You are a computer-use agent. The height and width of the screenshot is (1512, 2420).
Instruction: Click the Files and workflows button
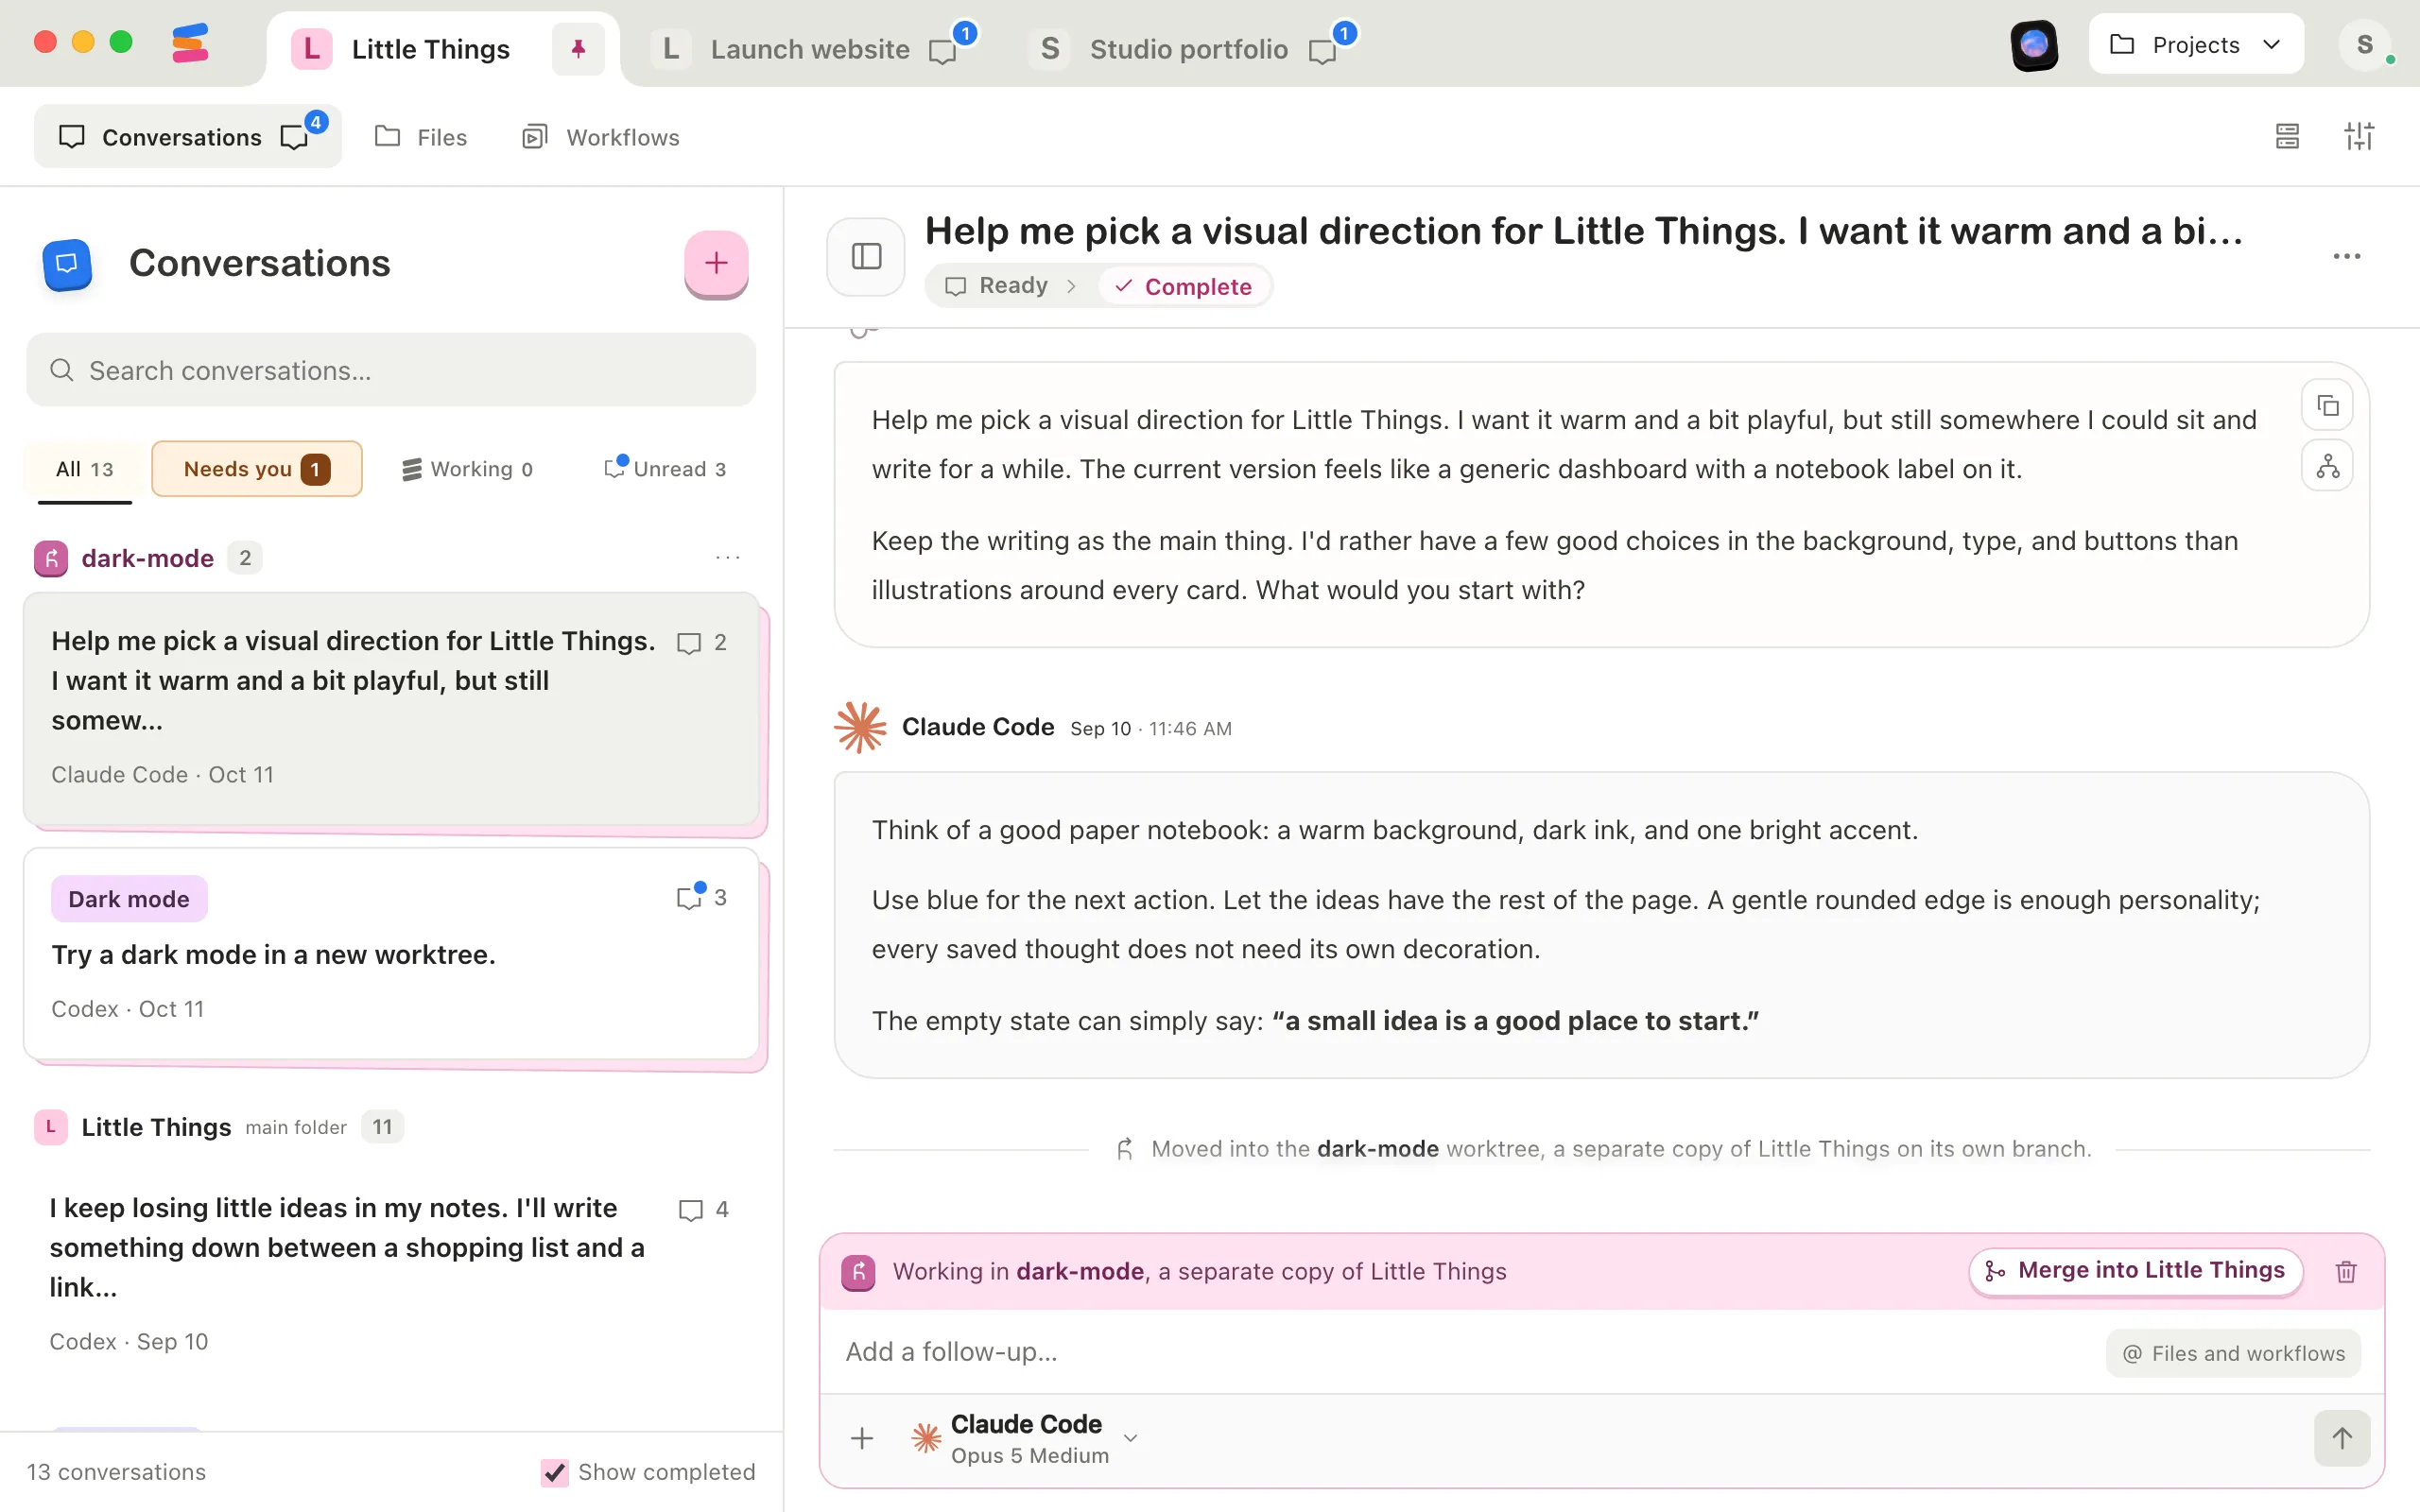[x=2233, y=1353]
